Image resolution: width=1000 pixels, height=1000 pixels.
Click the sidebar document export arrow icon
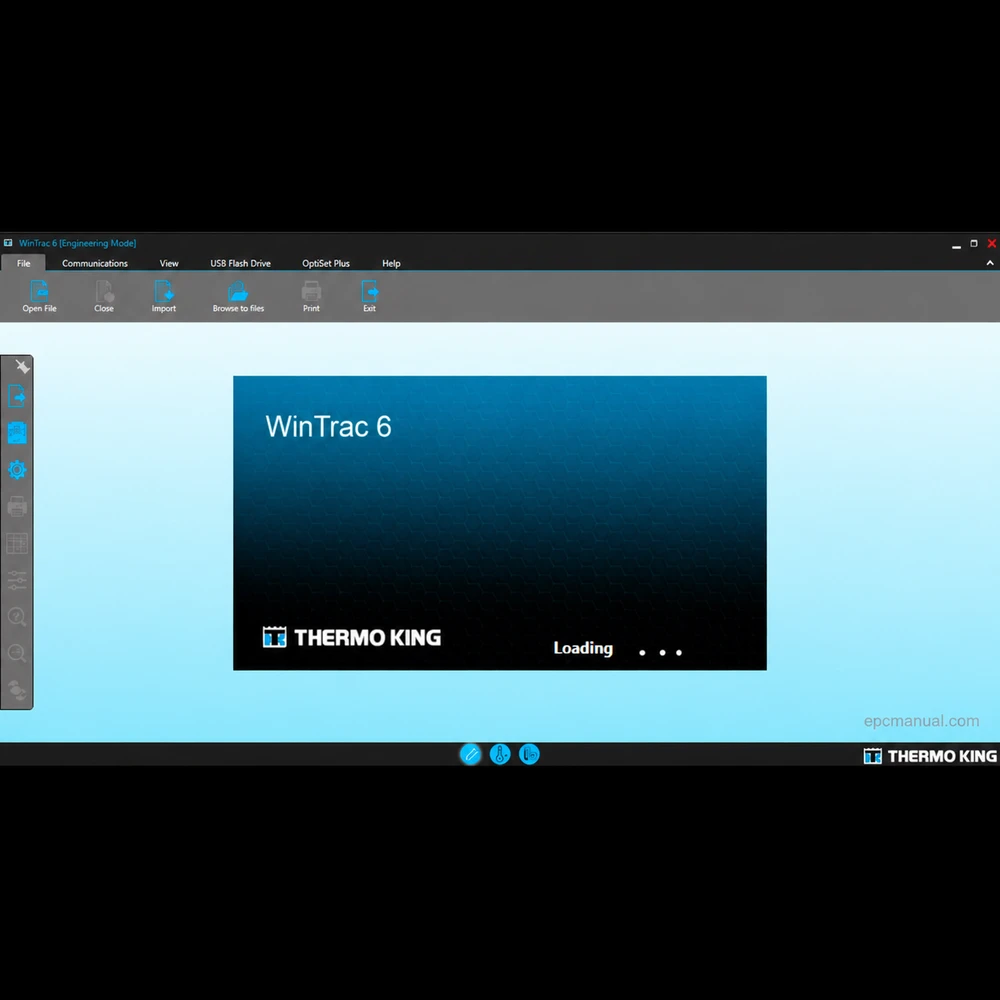17,396
